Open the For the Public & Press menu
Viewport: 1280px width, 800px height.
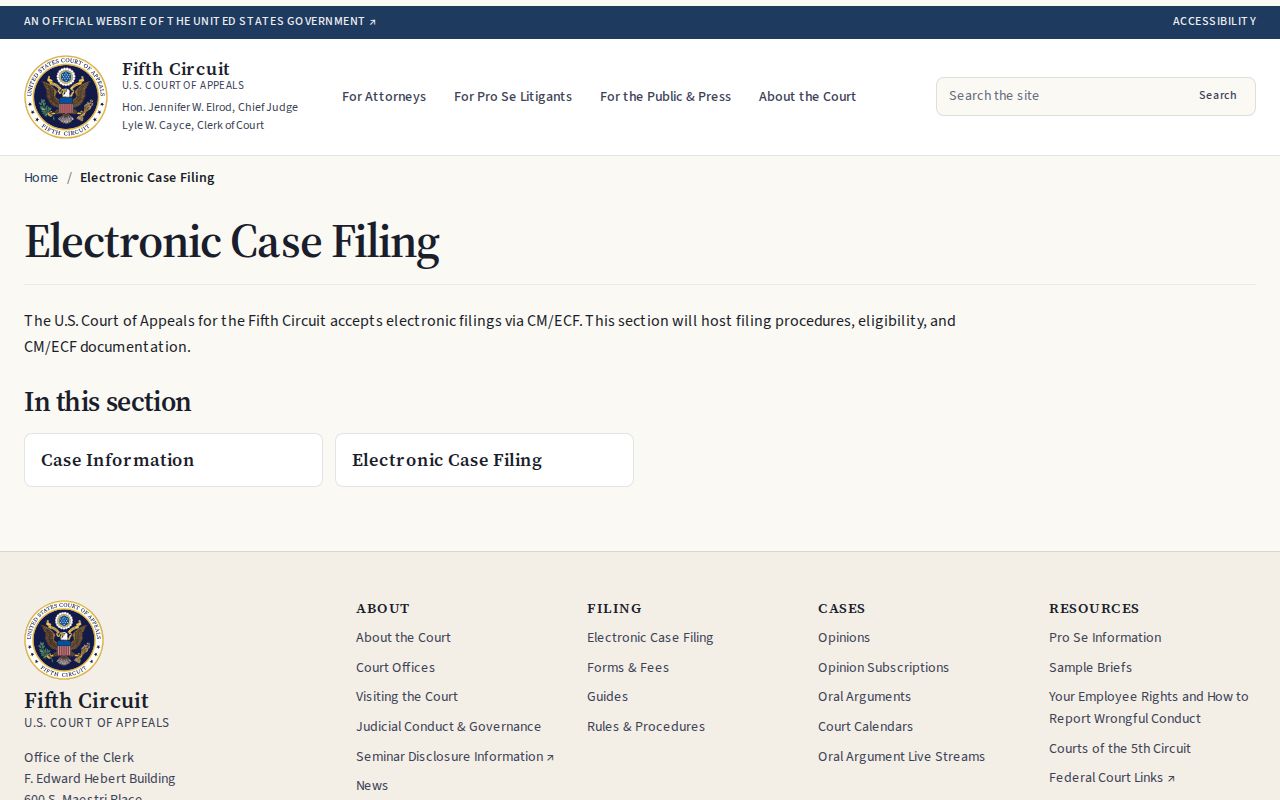pyautogui.click(x=665, y=96)
